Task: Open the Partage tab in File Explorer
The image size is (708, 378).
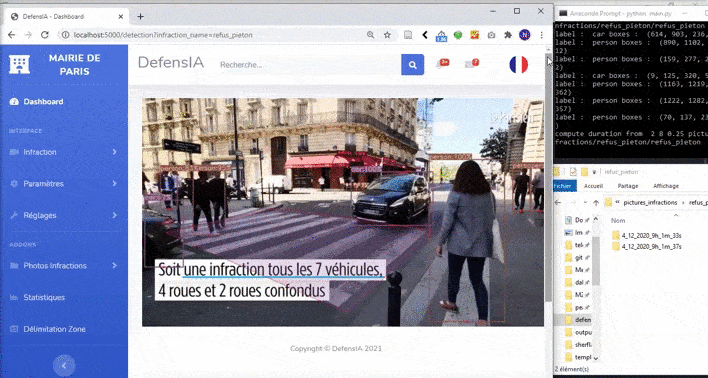Action: point(628,186)
